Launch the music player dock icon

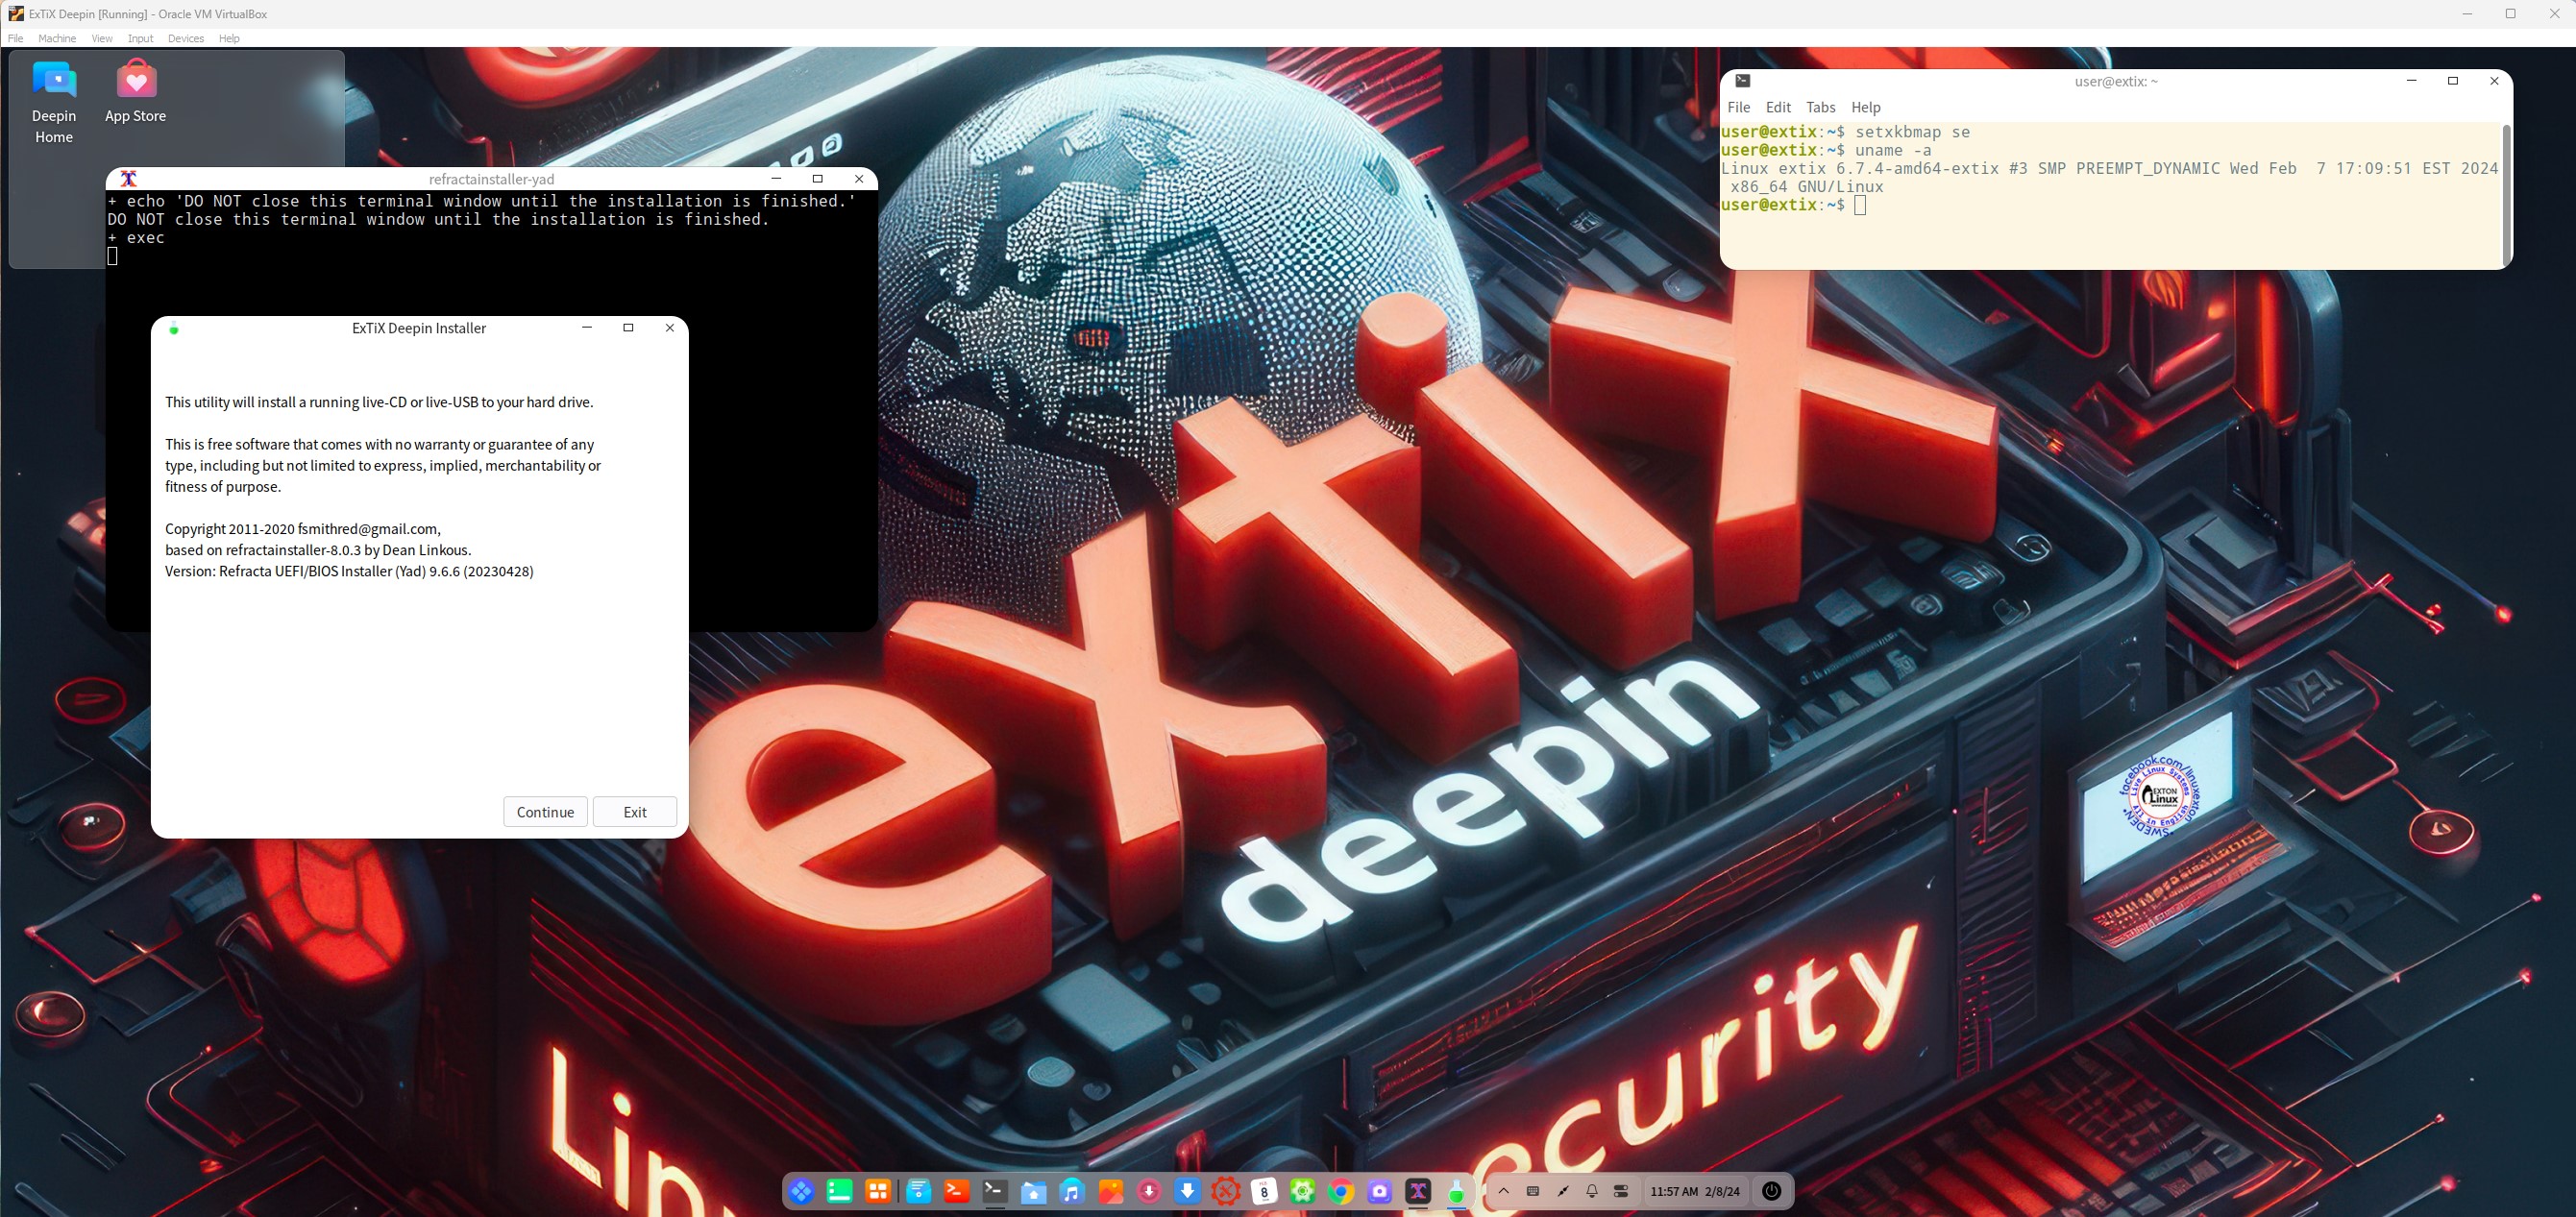coord(1072,1191)
